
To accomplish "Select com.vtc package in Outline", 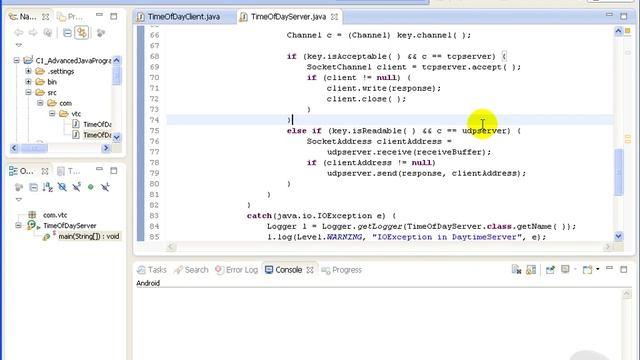I will pos(55,215).
